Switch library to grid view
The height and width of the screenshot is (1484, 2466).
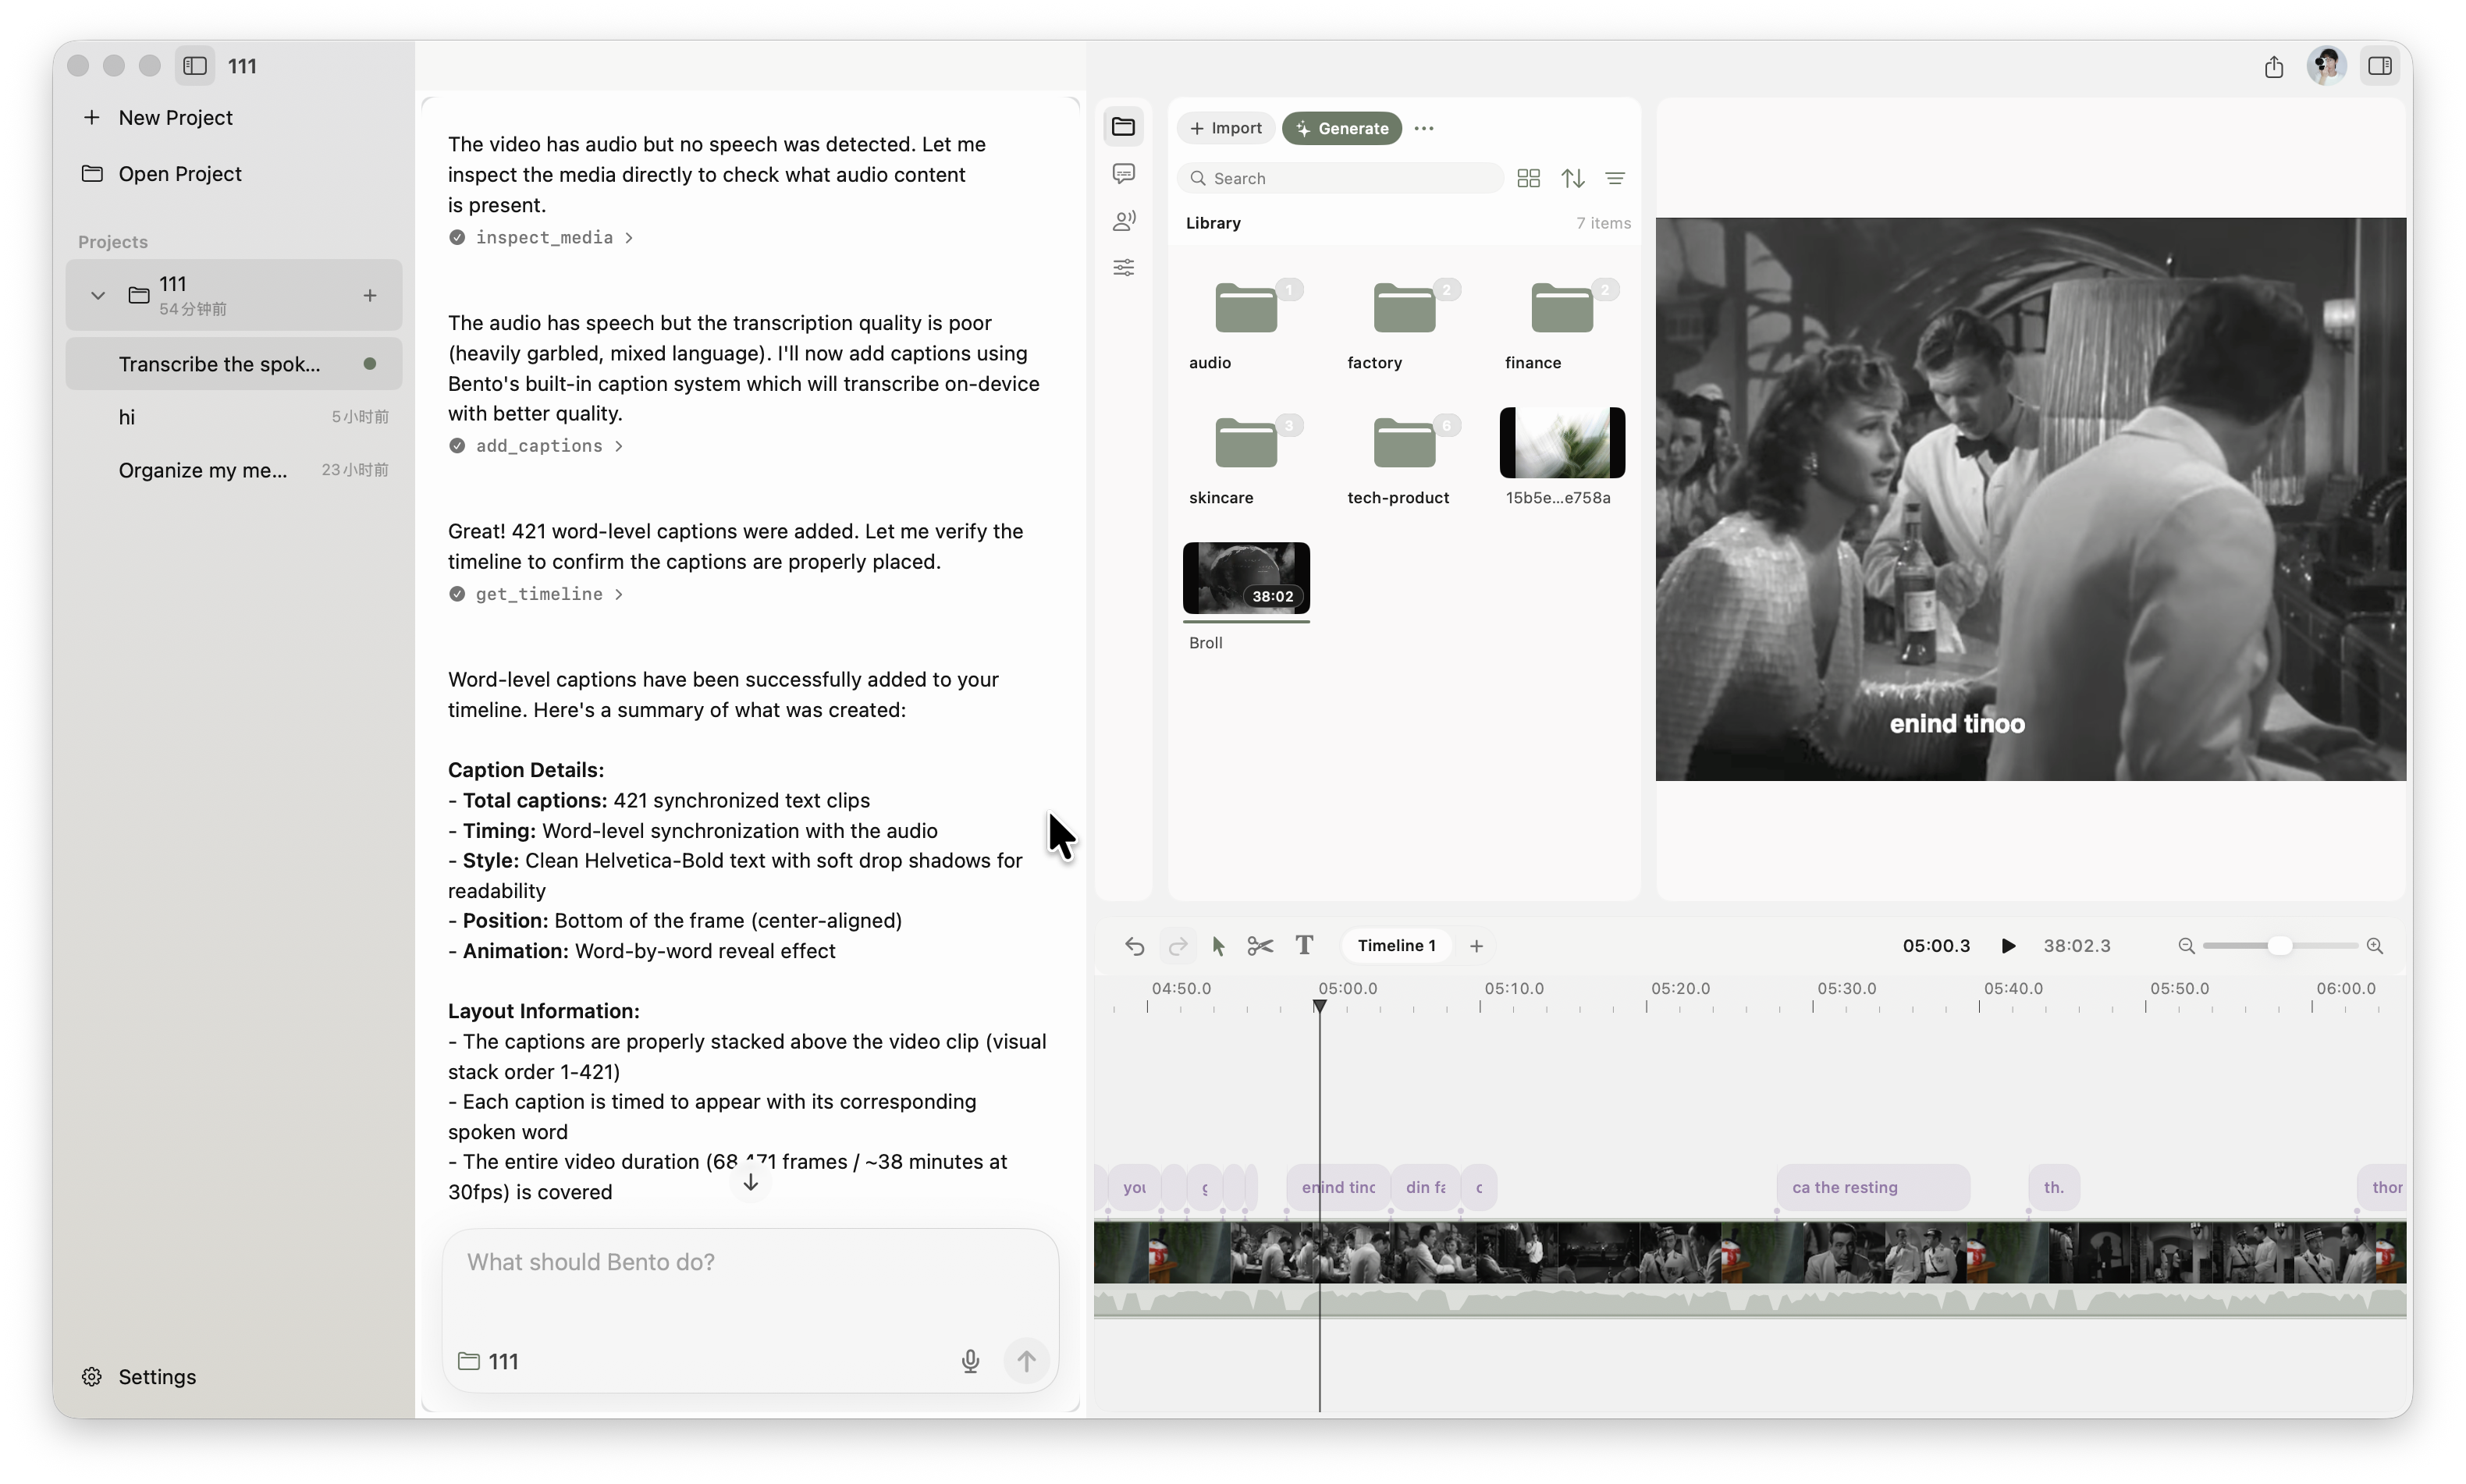(x=1527, y=178)
